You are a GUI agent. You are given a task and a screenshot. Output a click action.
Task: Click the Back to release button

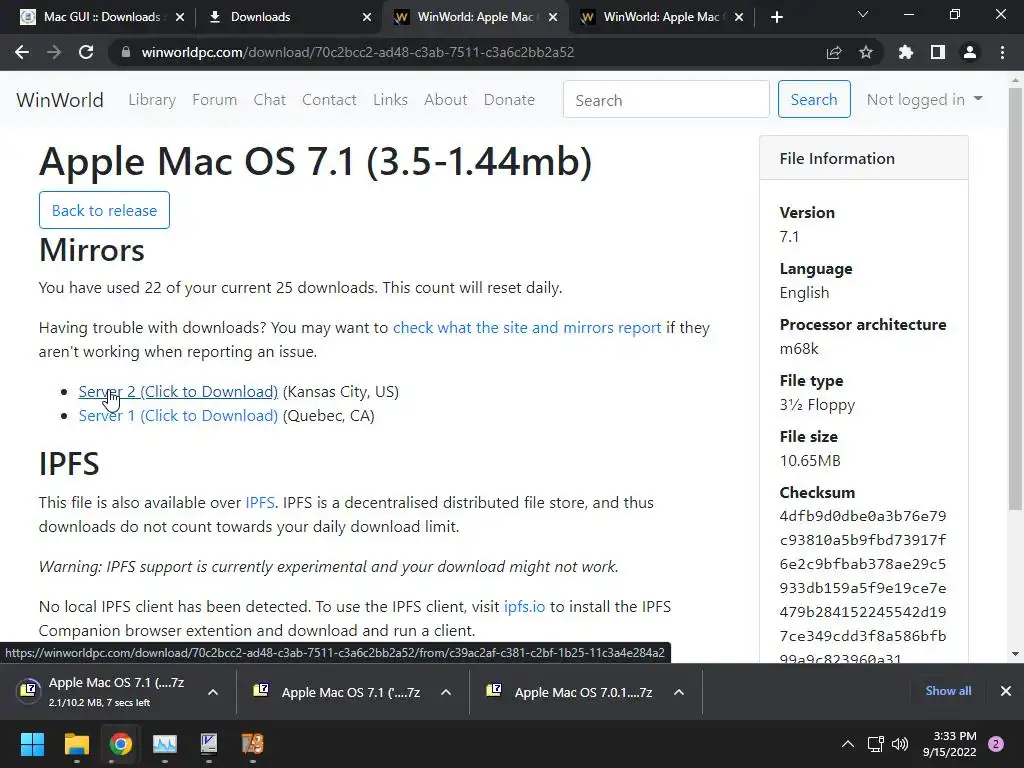104,210
